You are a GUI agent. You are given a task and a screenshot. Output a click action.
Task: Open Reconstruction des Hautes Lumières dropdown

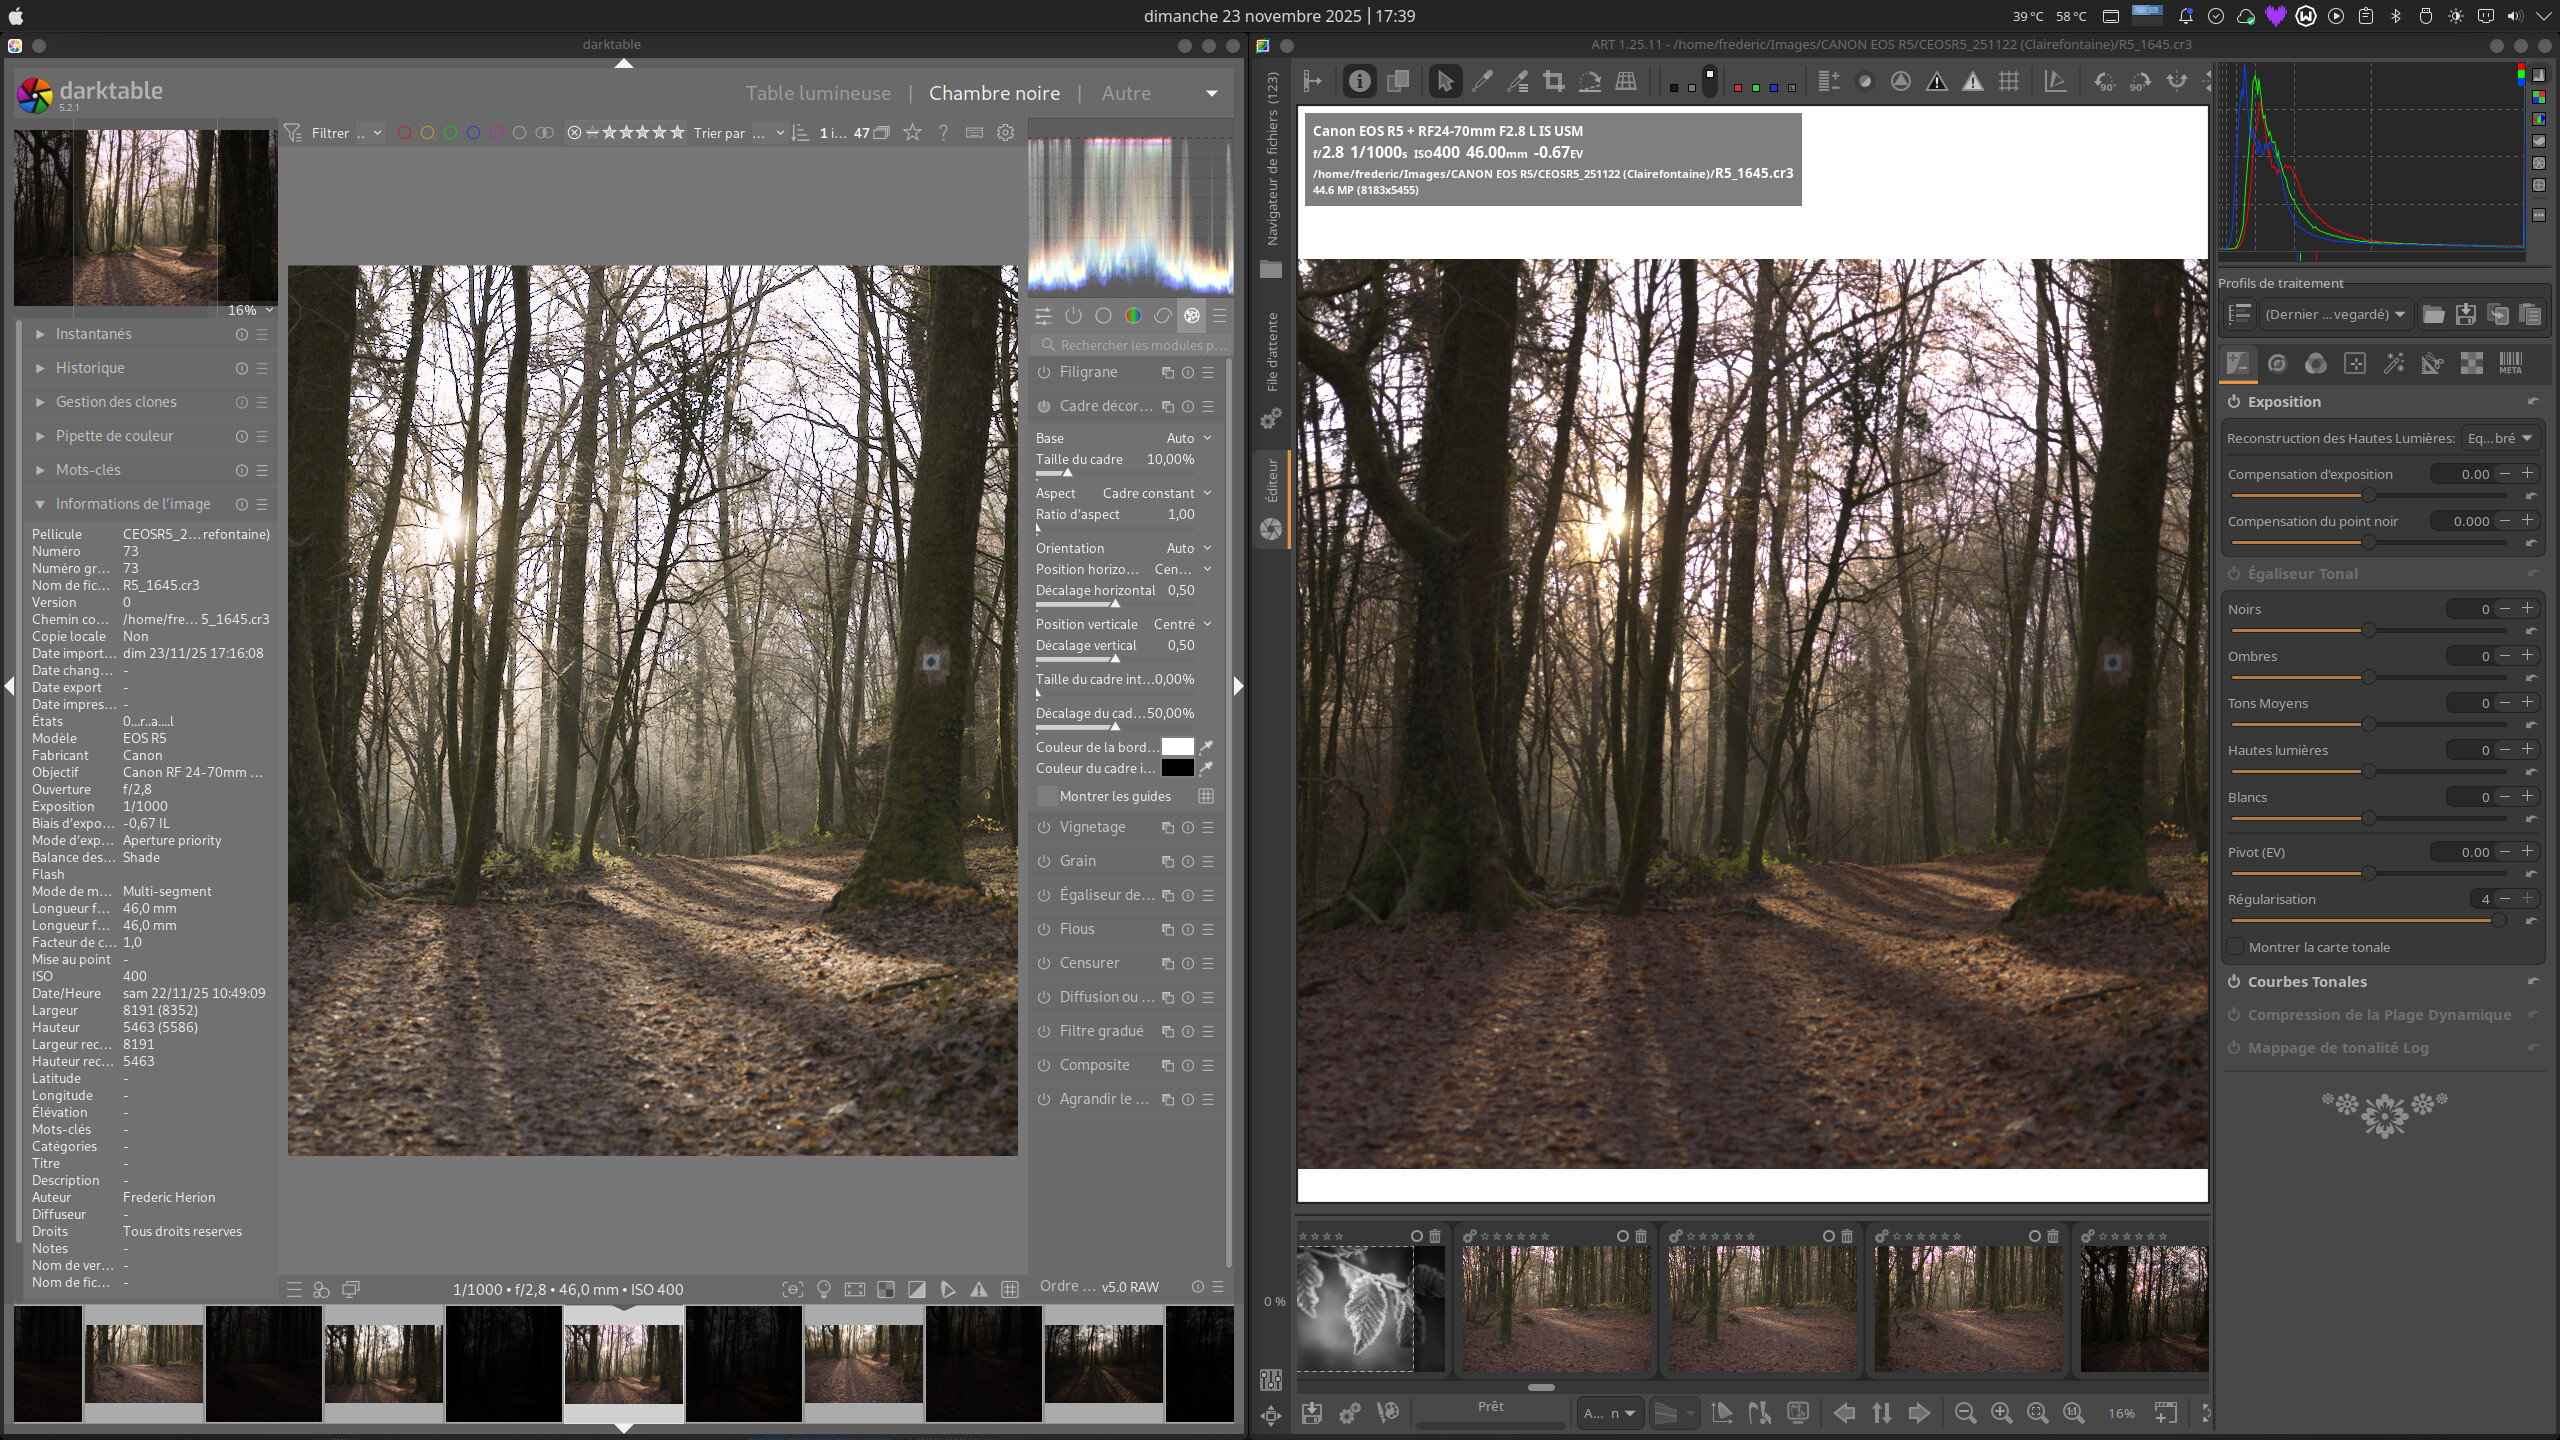[x=2500, y=438]
